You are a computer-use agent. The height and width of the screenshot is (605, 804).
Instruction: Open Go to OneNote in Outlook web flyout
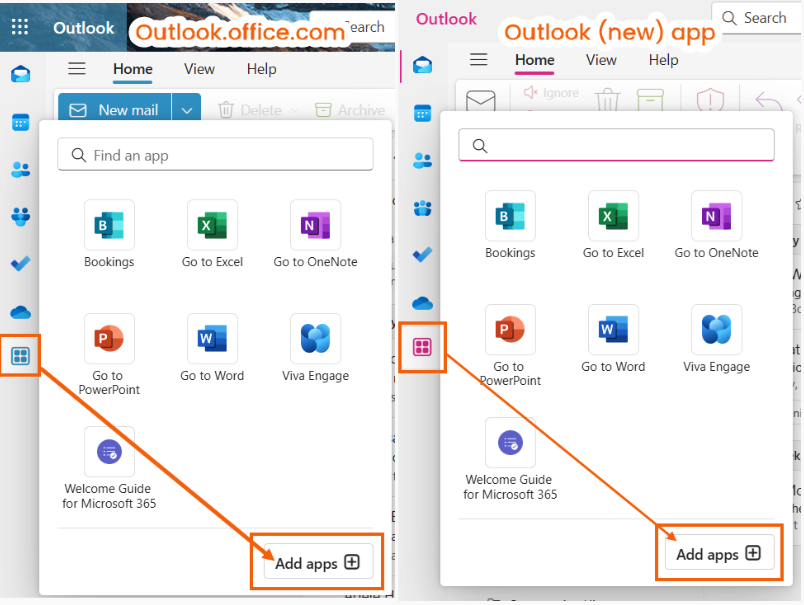click(x=315, y=234)
